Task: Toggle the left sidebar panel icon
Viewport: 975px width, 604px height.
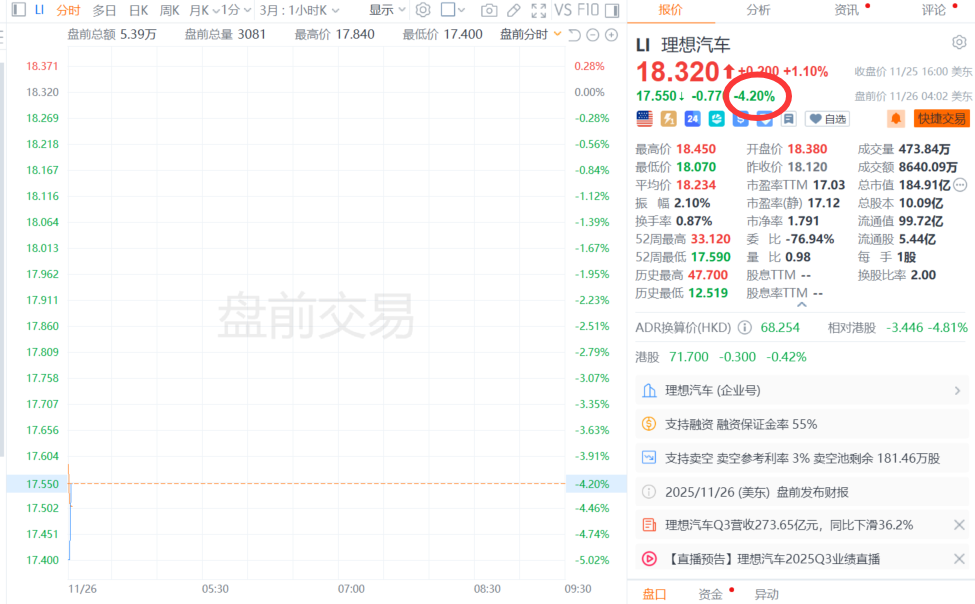Action: click(19, 9)
